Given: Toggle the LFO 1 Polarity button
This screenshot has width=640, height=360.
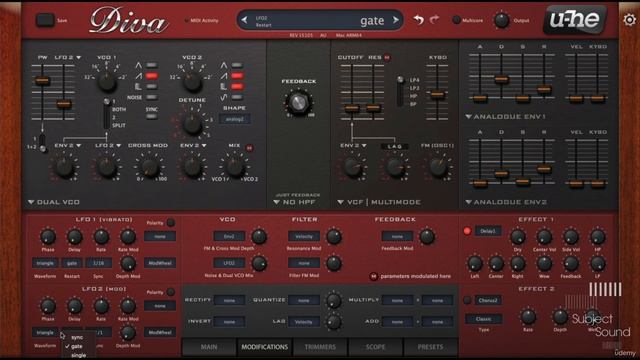Looking at the screenshot, I should click(171, 223).
